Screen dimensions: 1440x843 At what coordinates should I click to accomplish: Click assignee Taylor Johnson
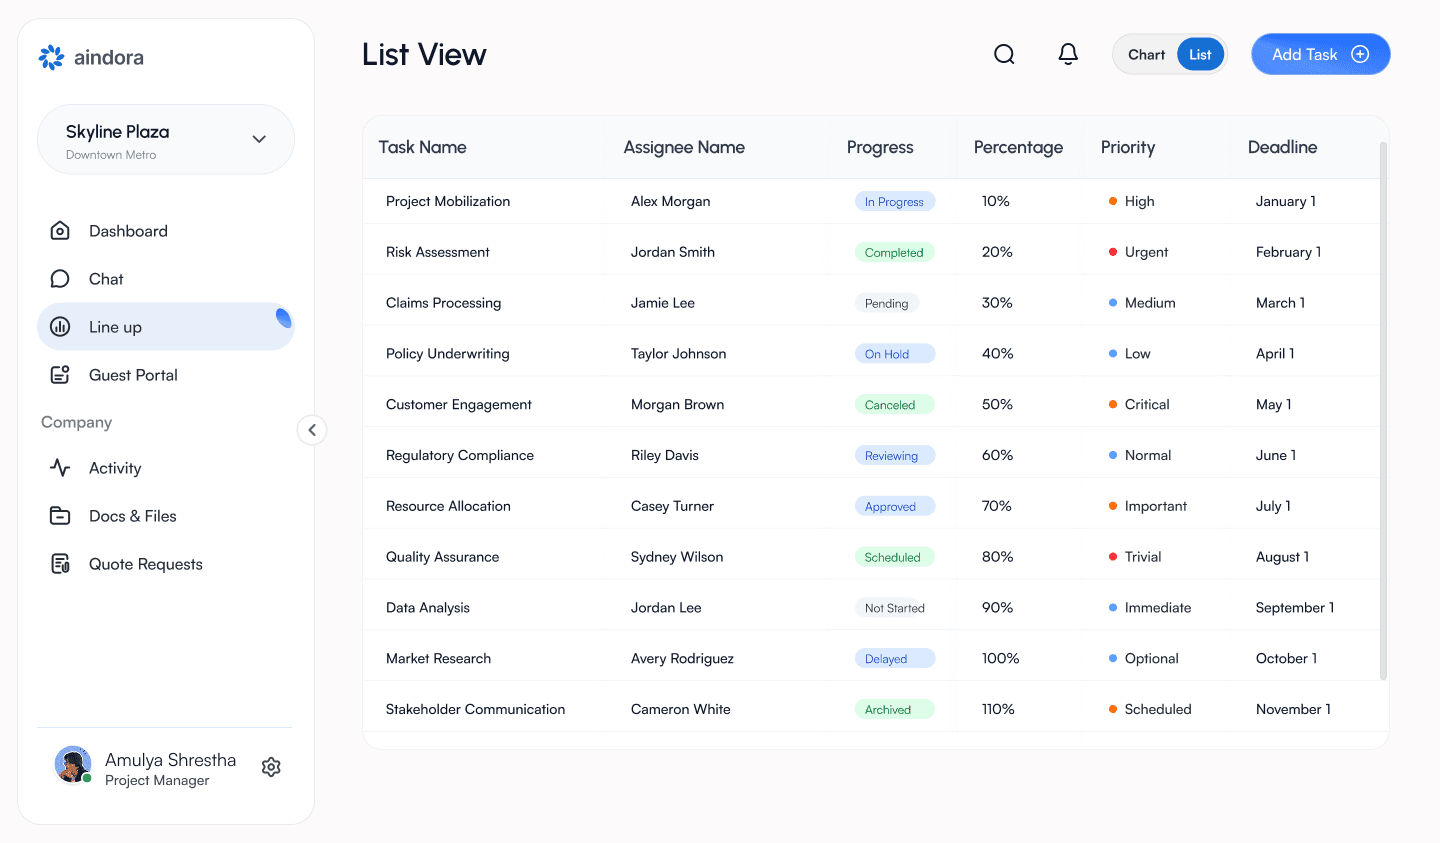678,354
